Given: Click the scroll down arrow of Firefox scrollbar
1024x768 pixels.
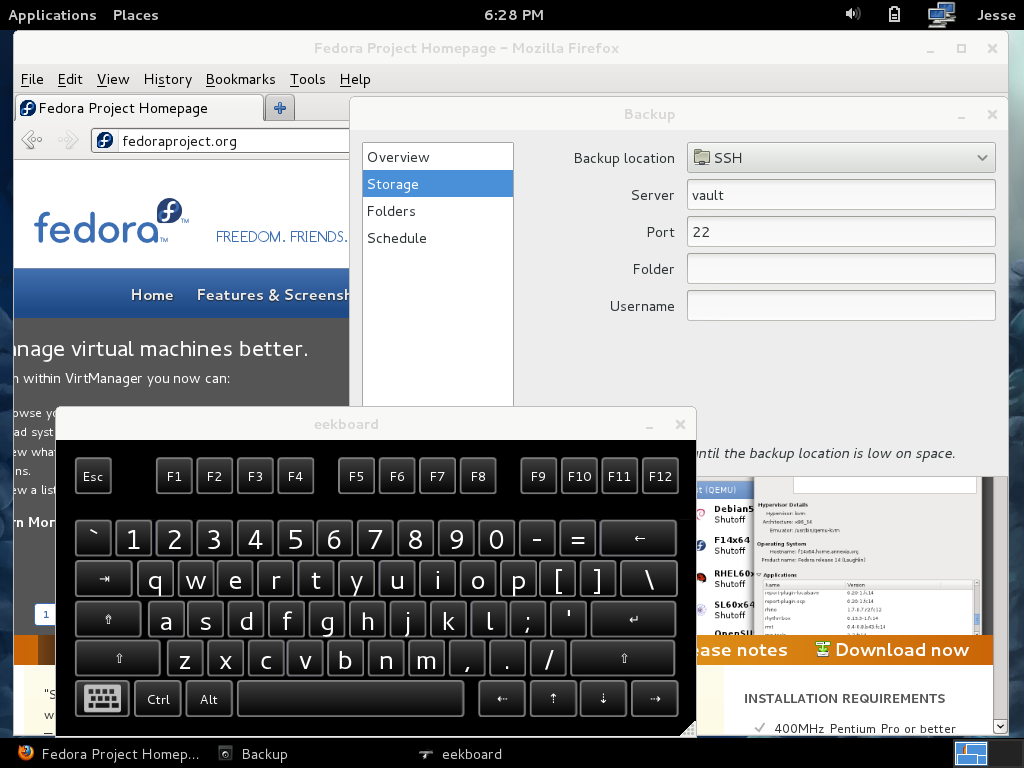Looking at the screenshot, I should tap(1000, 726).
